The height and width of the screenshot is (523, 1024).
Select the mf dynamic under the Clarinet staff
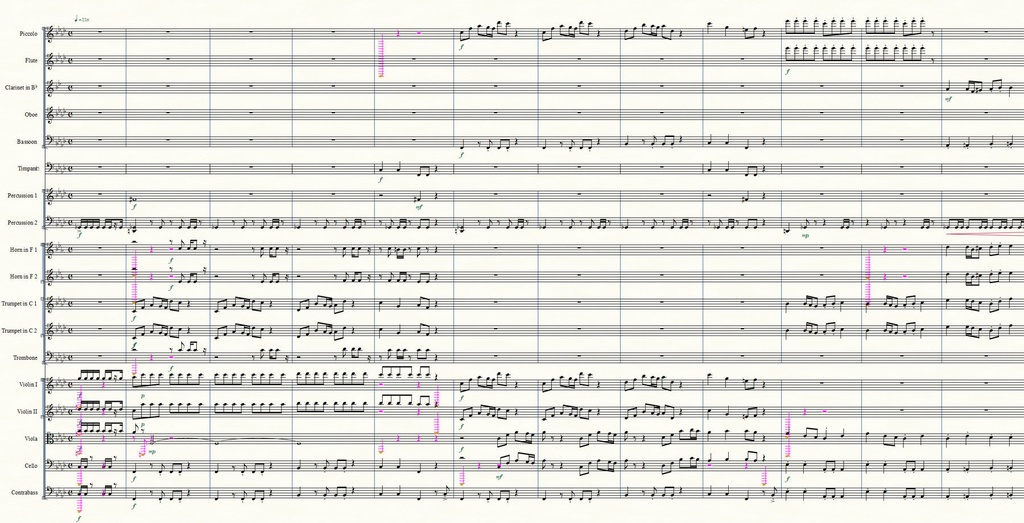pyautogui.click(x=948, y=99)
